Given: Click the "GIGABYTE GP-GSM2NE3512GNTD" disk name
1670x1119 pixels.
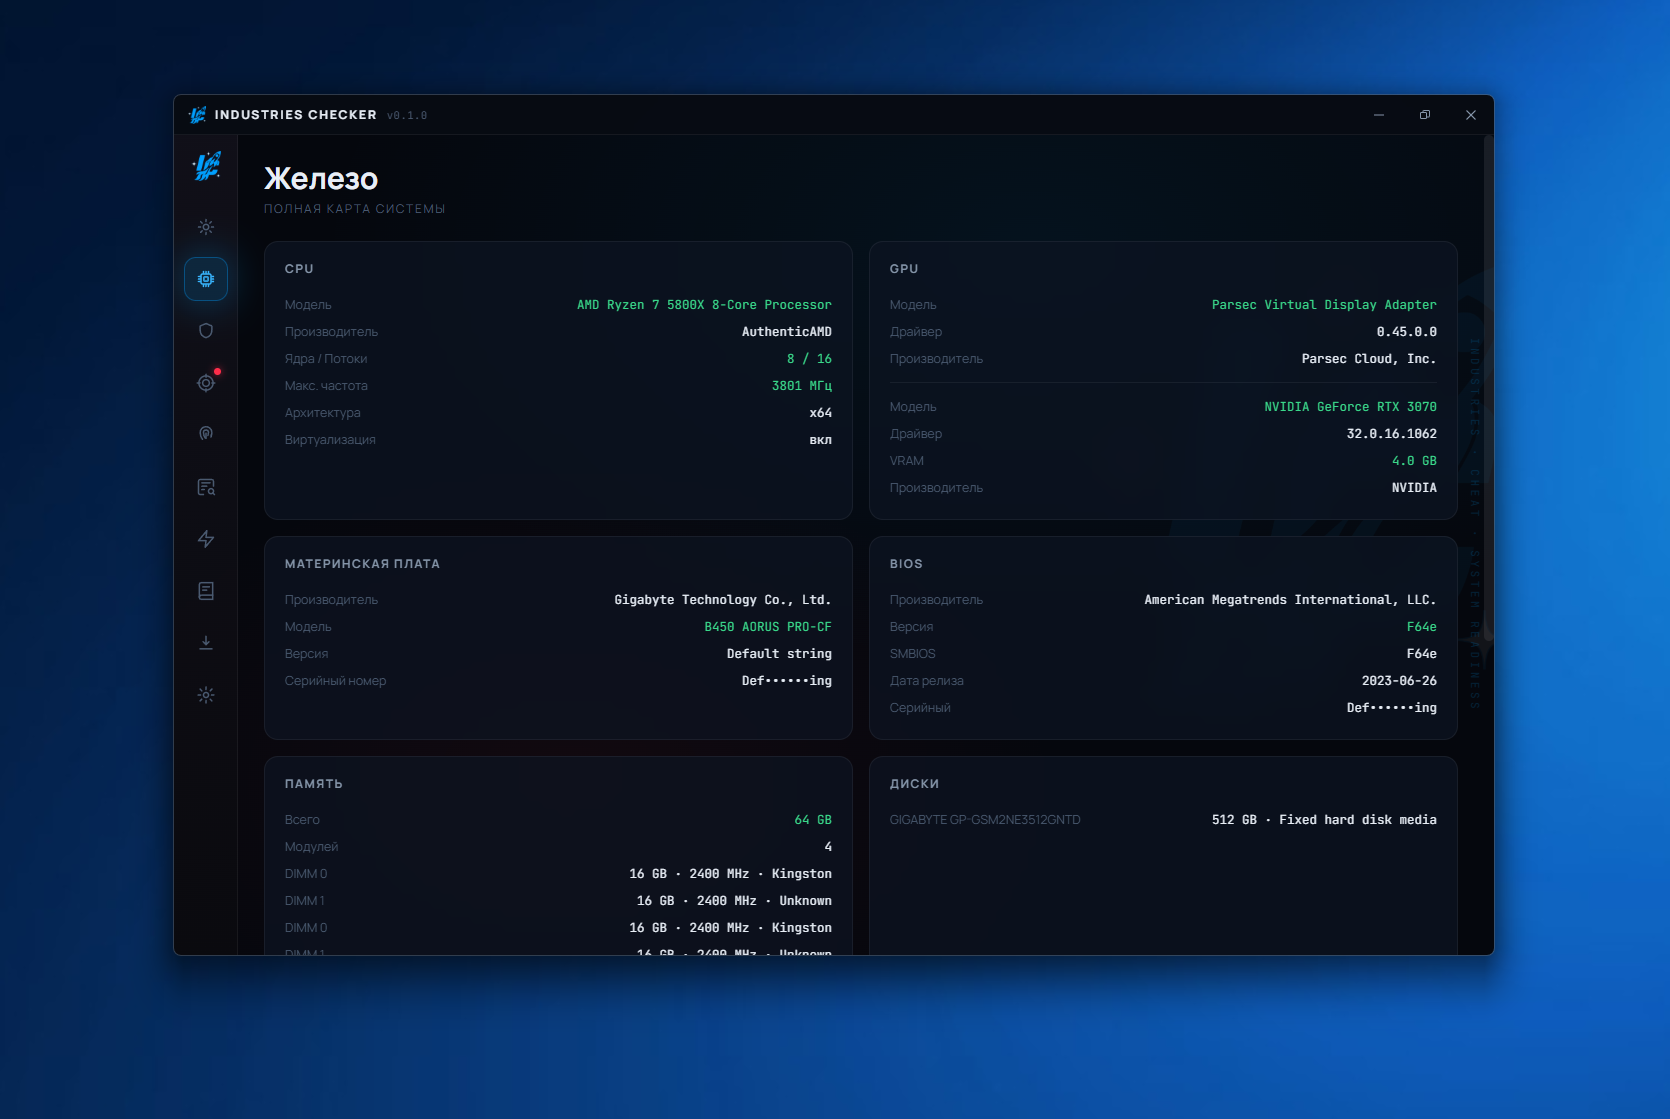Looking at the screenshot, I should (x=985, y=820).
